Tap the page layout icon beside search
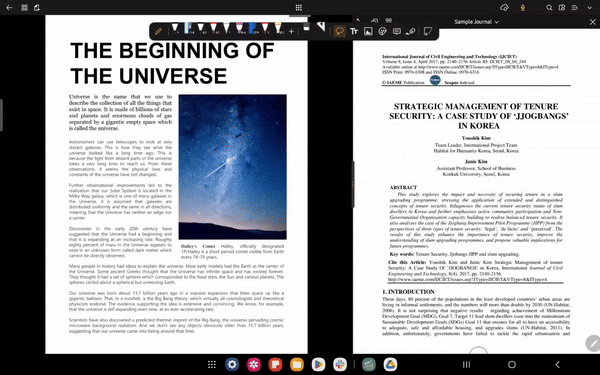Viewport: 600px width, 375px height. 562,7
